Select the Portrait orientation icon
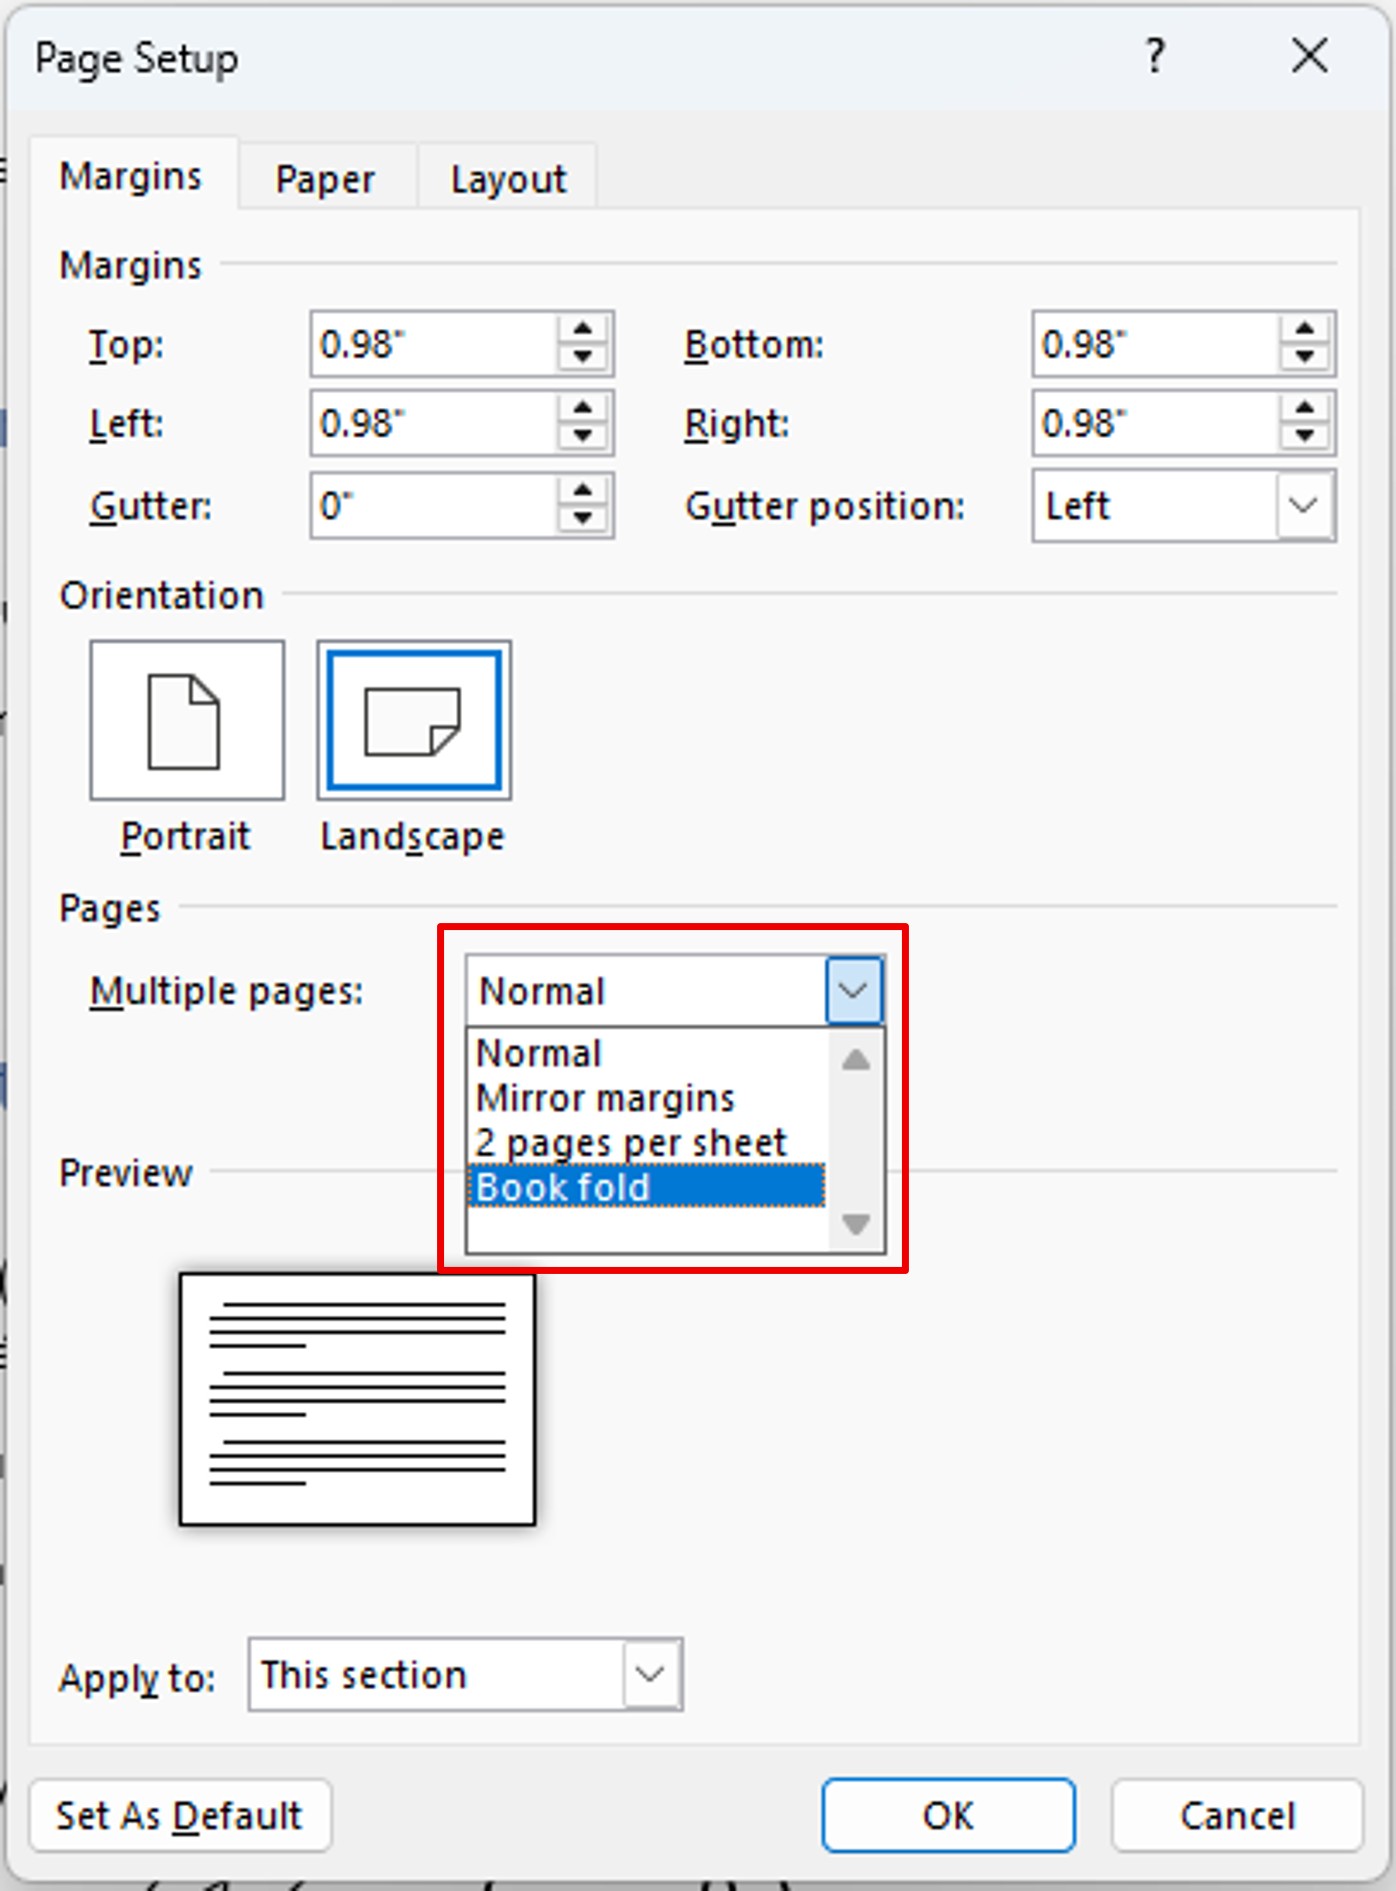The height and width of the screenshot is (1891, 1396). pyautogui.click(x=187, y=720)
